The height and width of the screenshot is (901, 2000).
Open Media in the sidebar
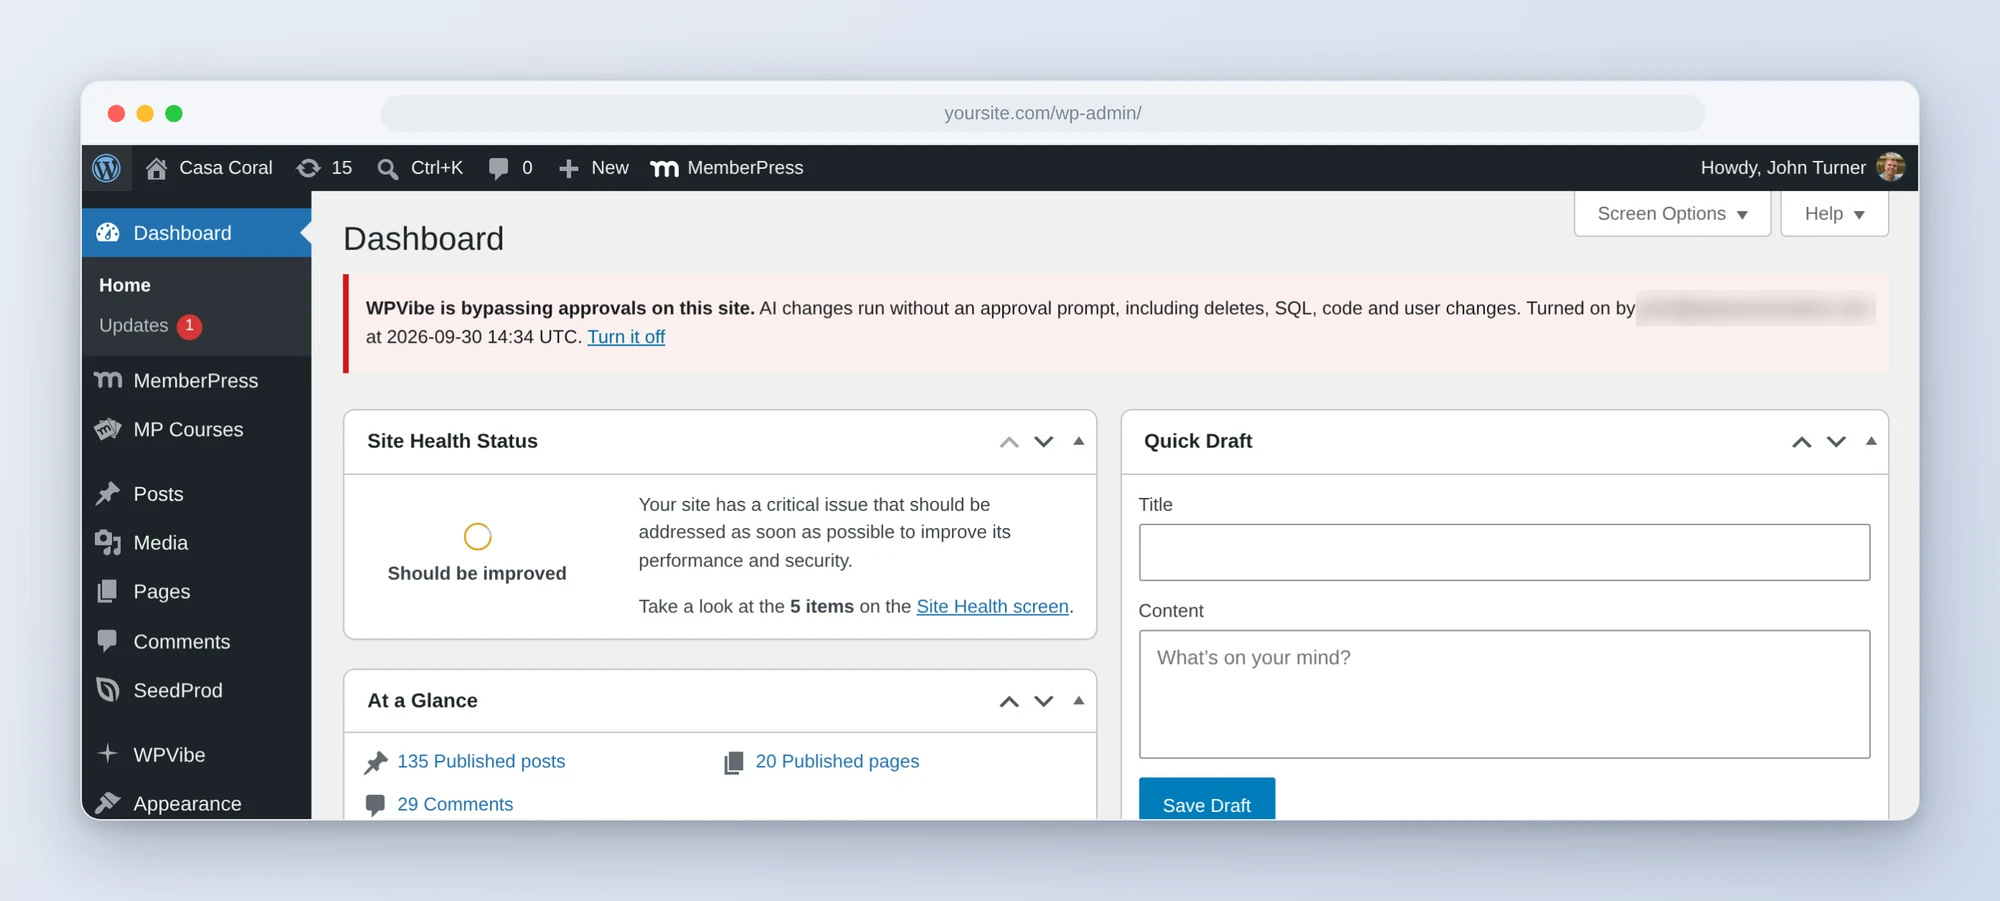(196, 543)
